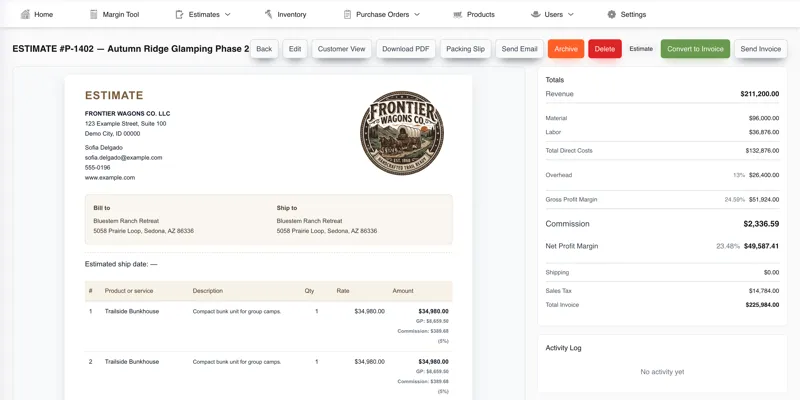This screenshot has height=400, width=800.
Task: Click the Totals panel heading
Action: point(555,80)
